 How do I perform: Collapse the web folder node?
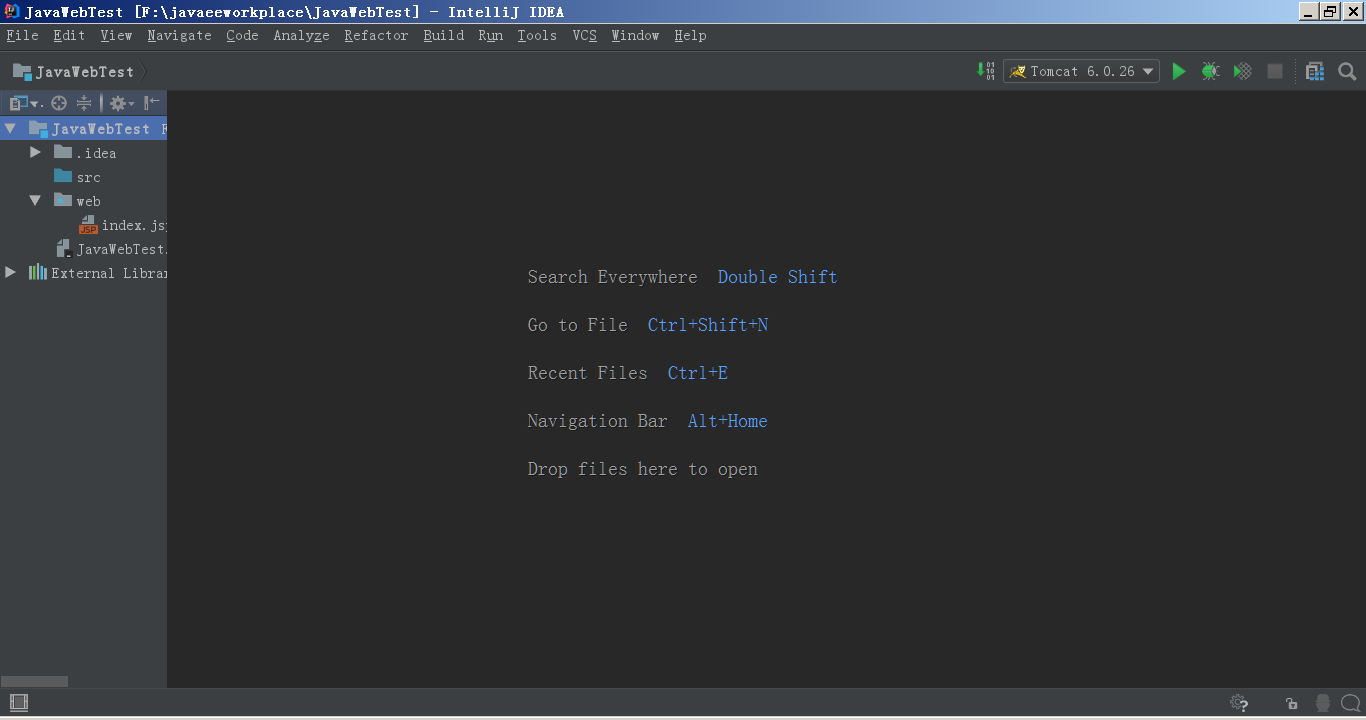coord(35,200)
